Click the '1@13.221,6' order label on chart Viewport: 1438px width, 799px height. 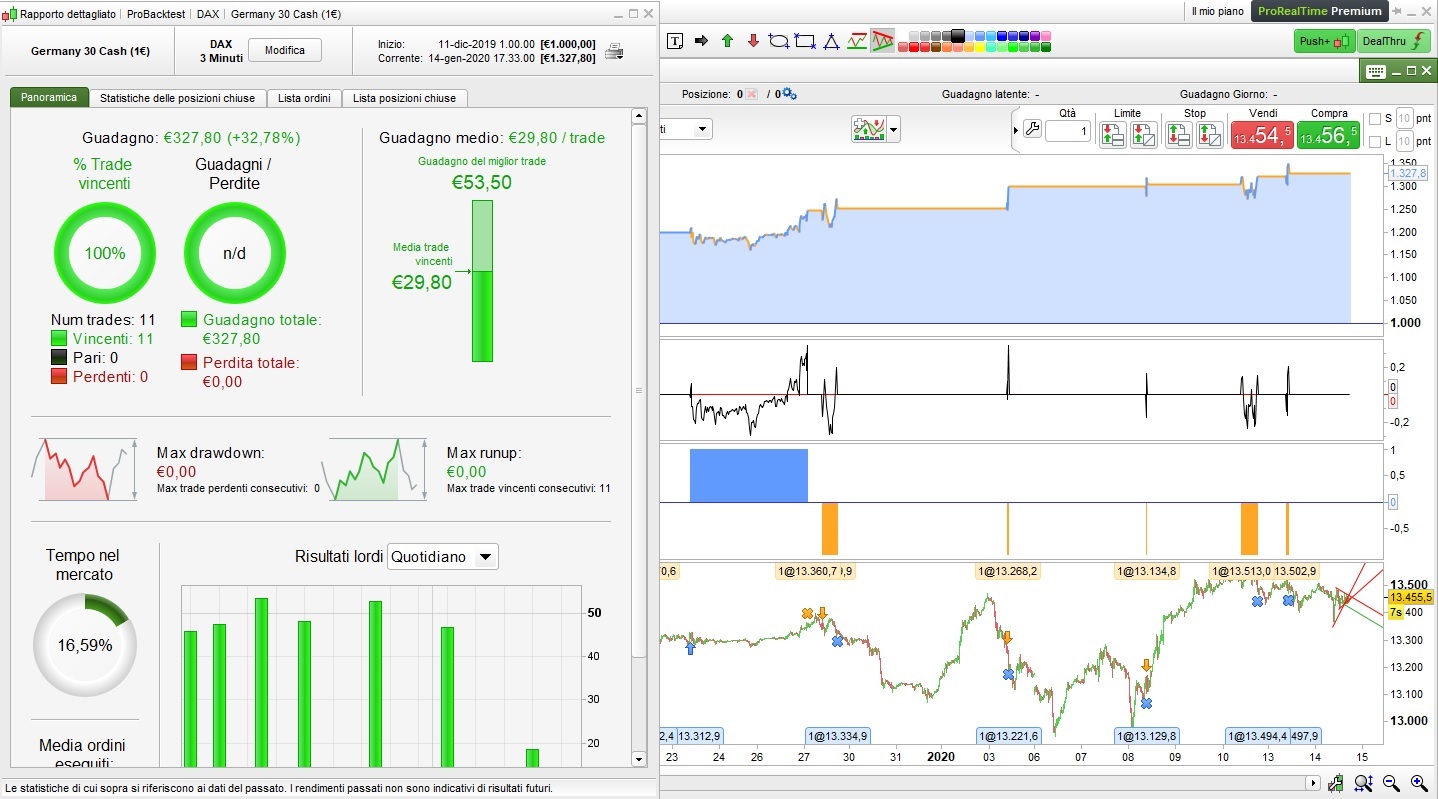pos(1010,736)
